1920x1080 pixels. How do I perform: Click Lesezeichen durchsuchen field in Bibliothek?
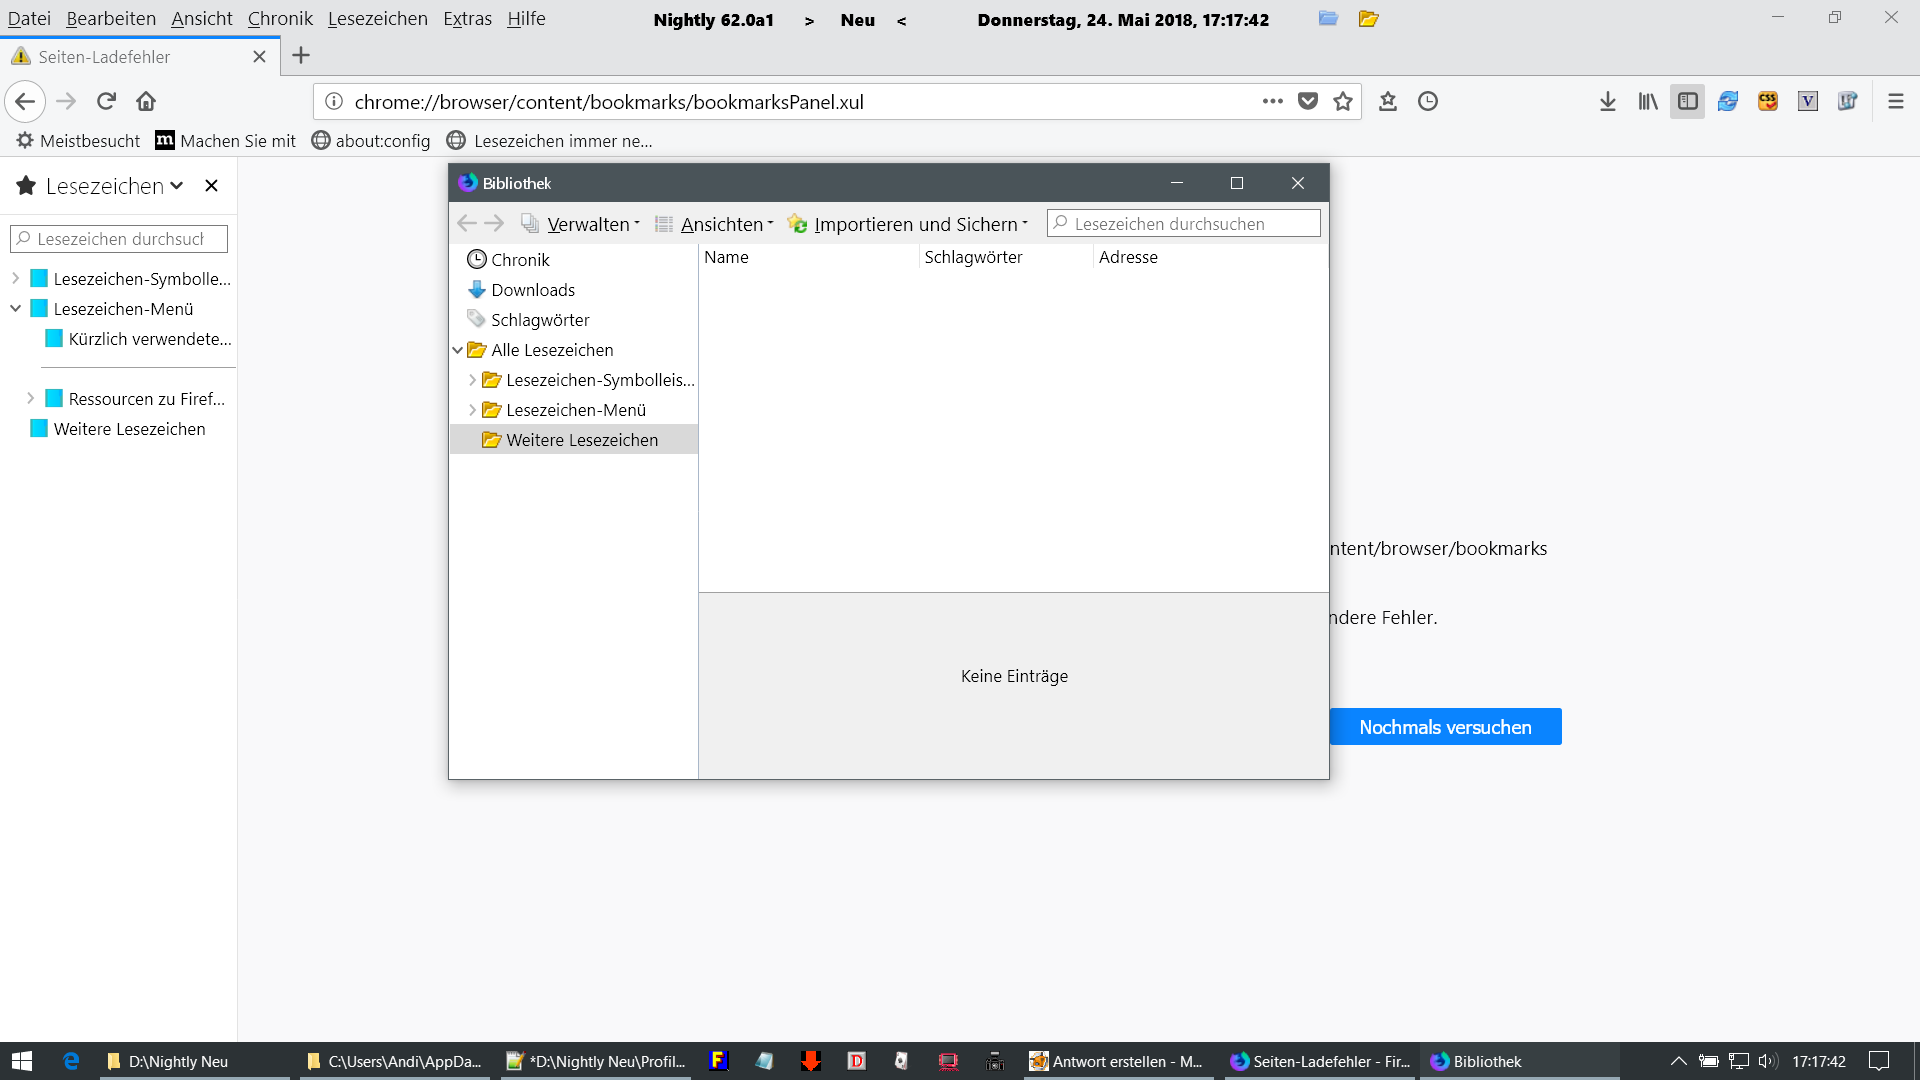click(x=1190, y=224)
